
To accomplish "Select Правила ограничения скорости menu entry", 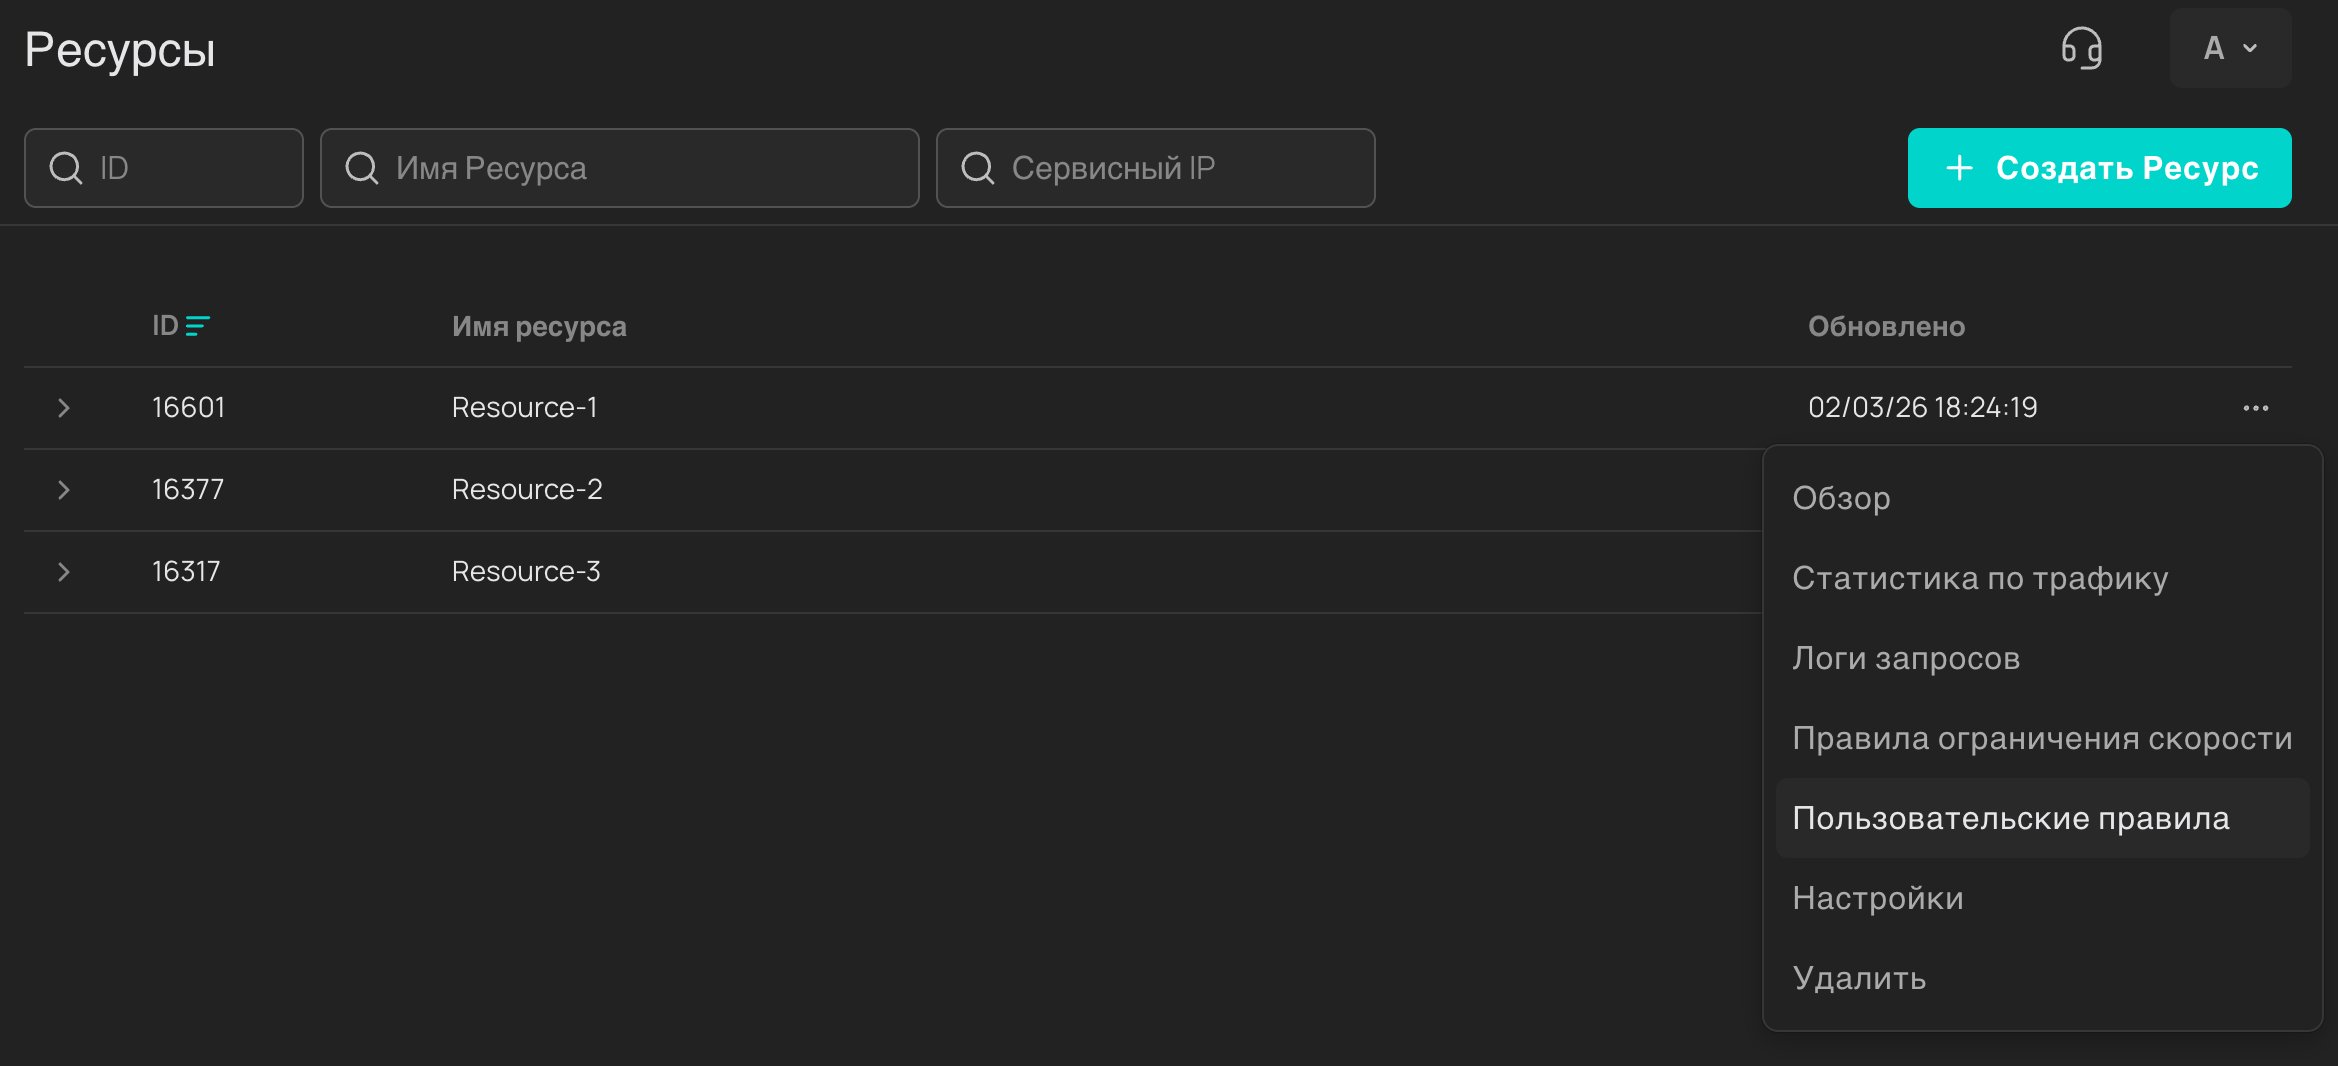I will pyautogui.click(x=2042, y=738).
